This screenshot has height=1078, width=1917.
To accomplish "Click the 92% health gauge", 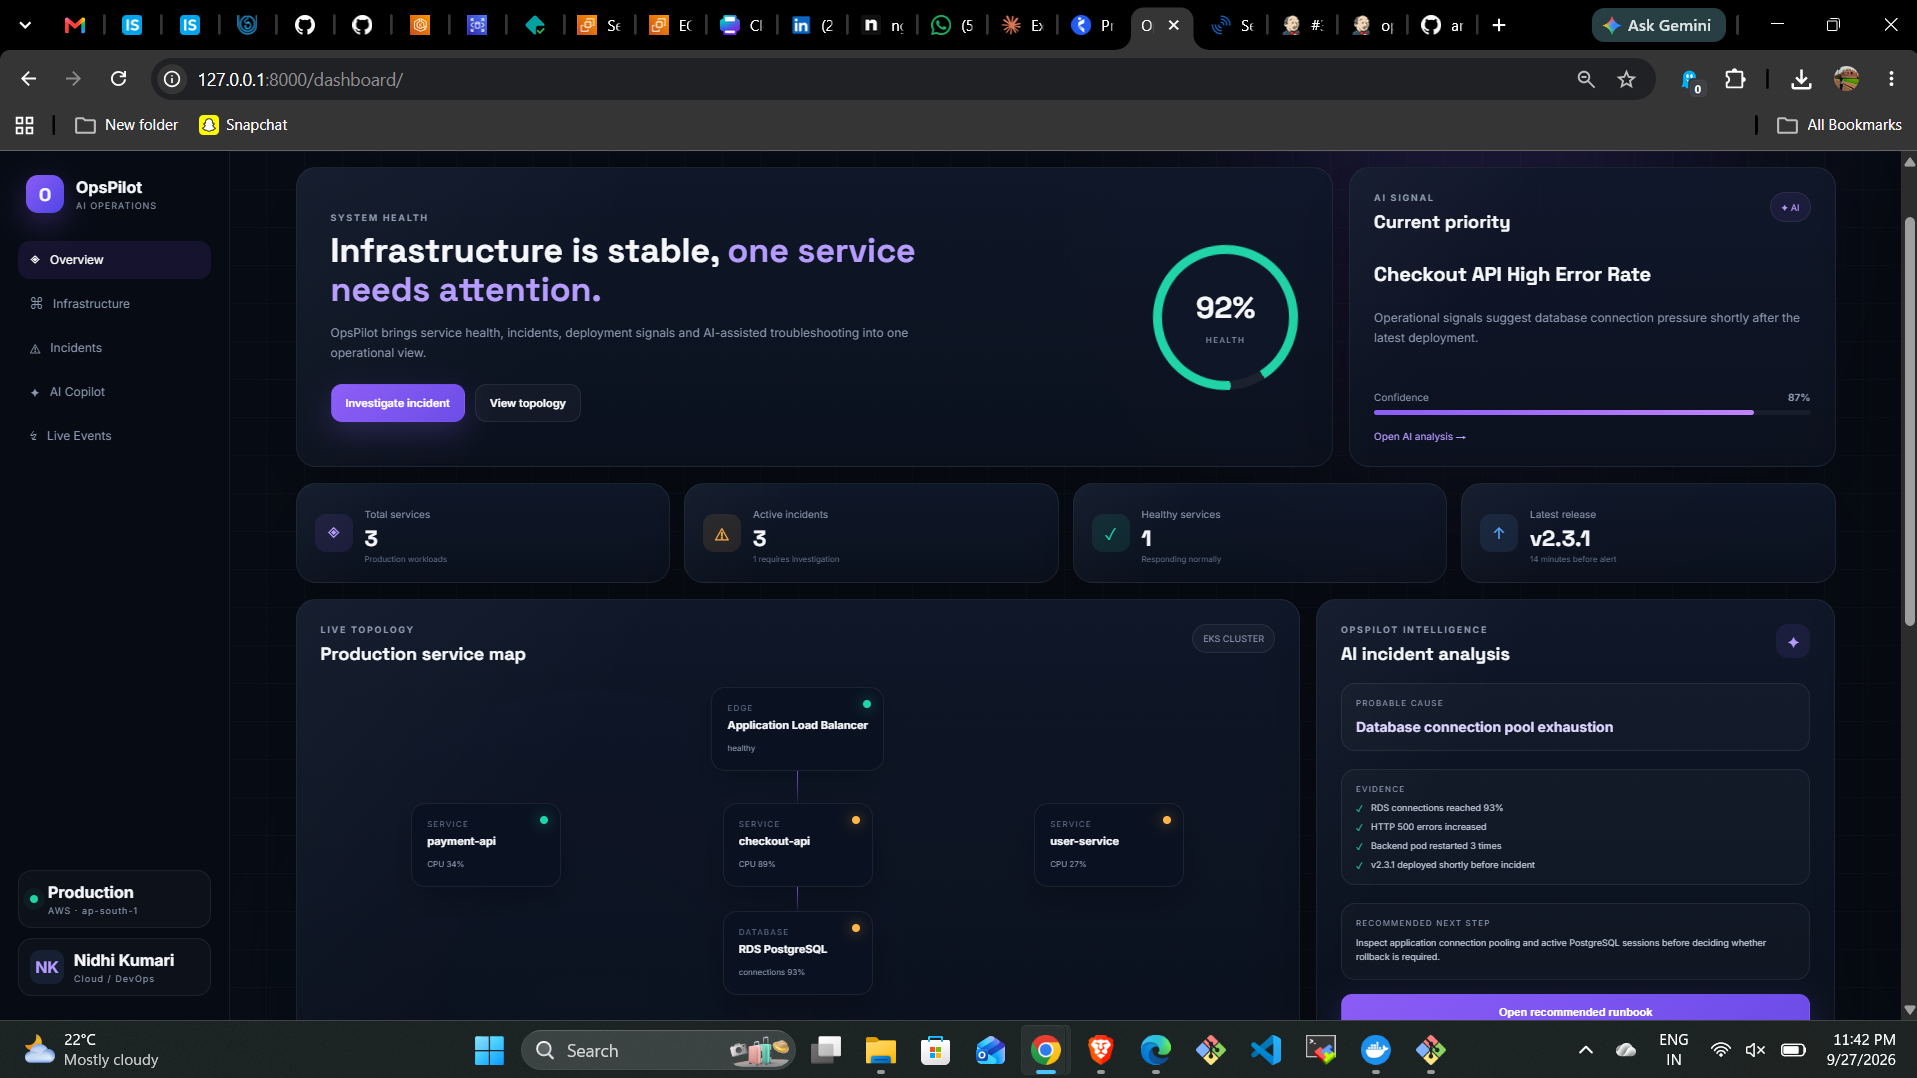I will coord(1225,318).
